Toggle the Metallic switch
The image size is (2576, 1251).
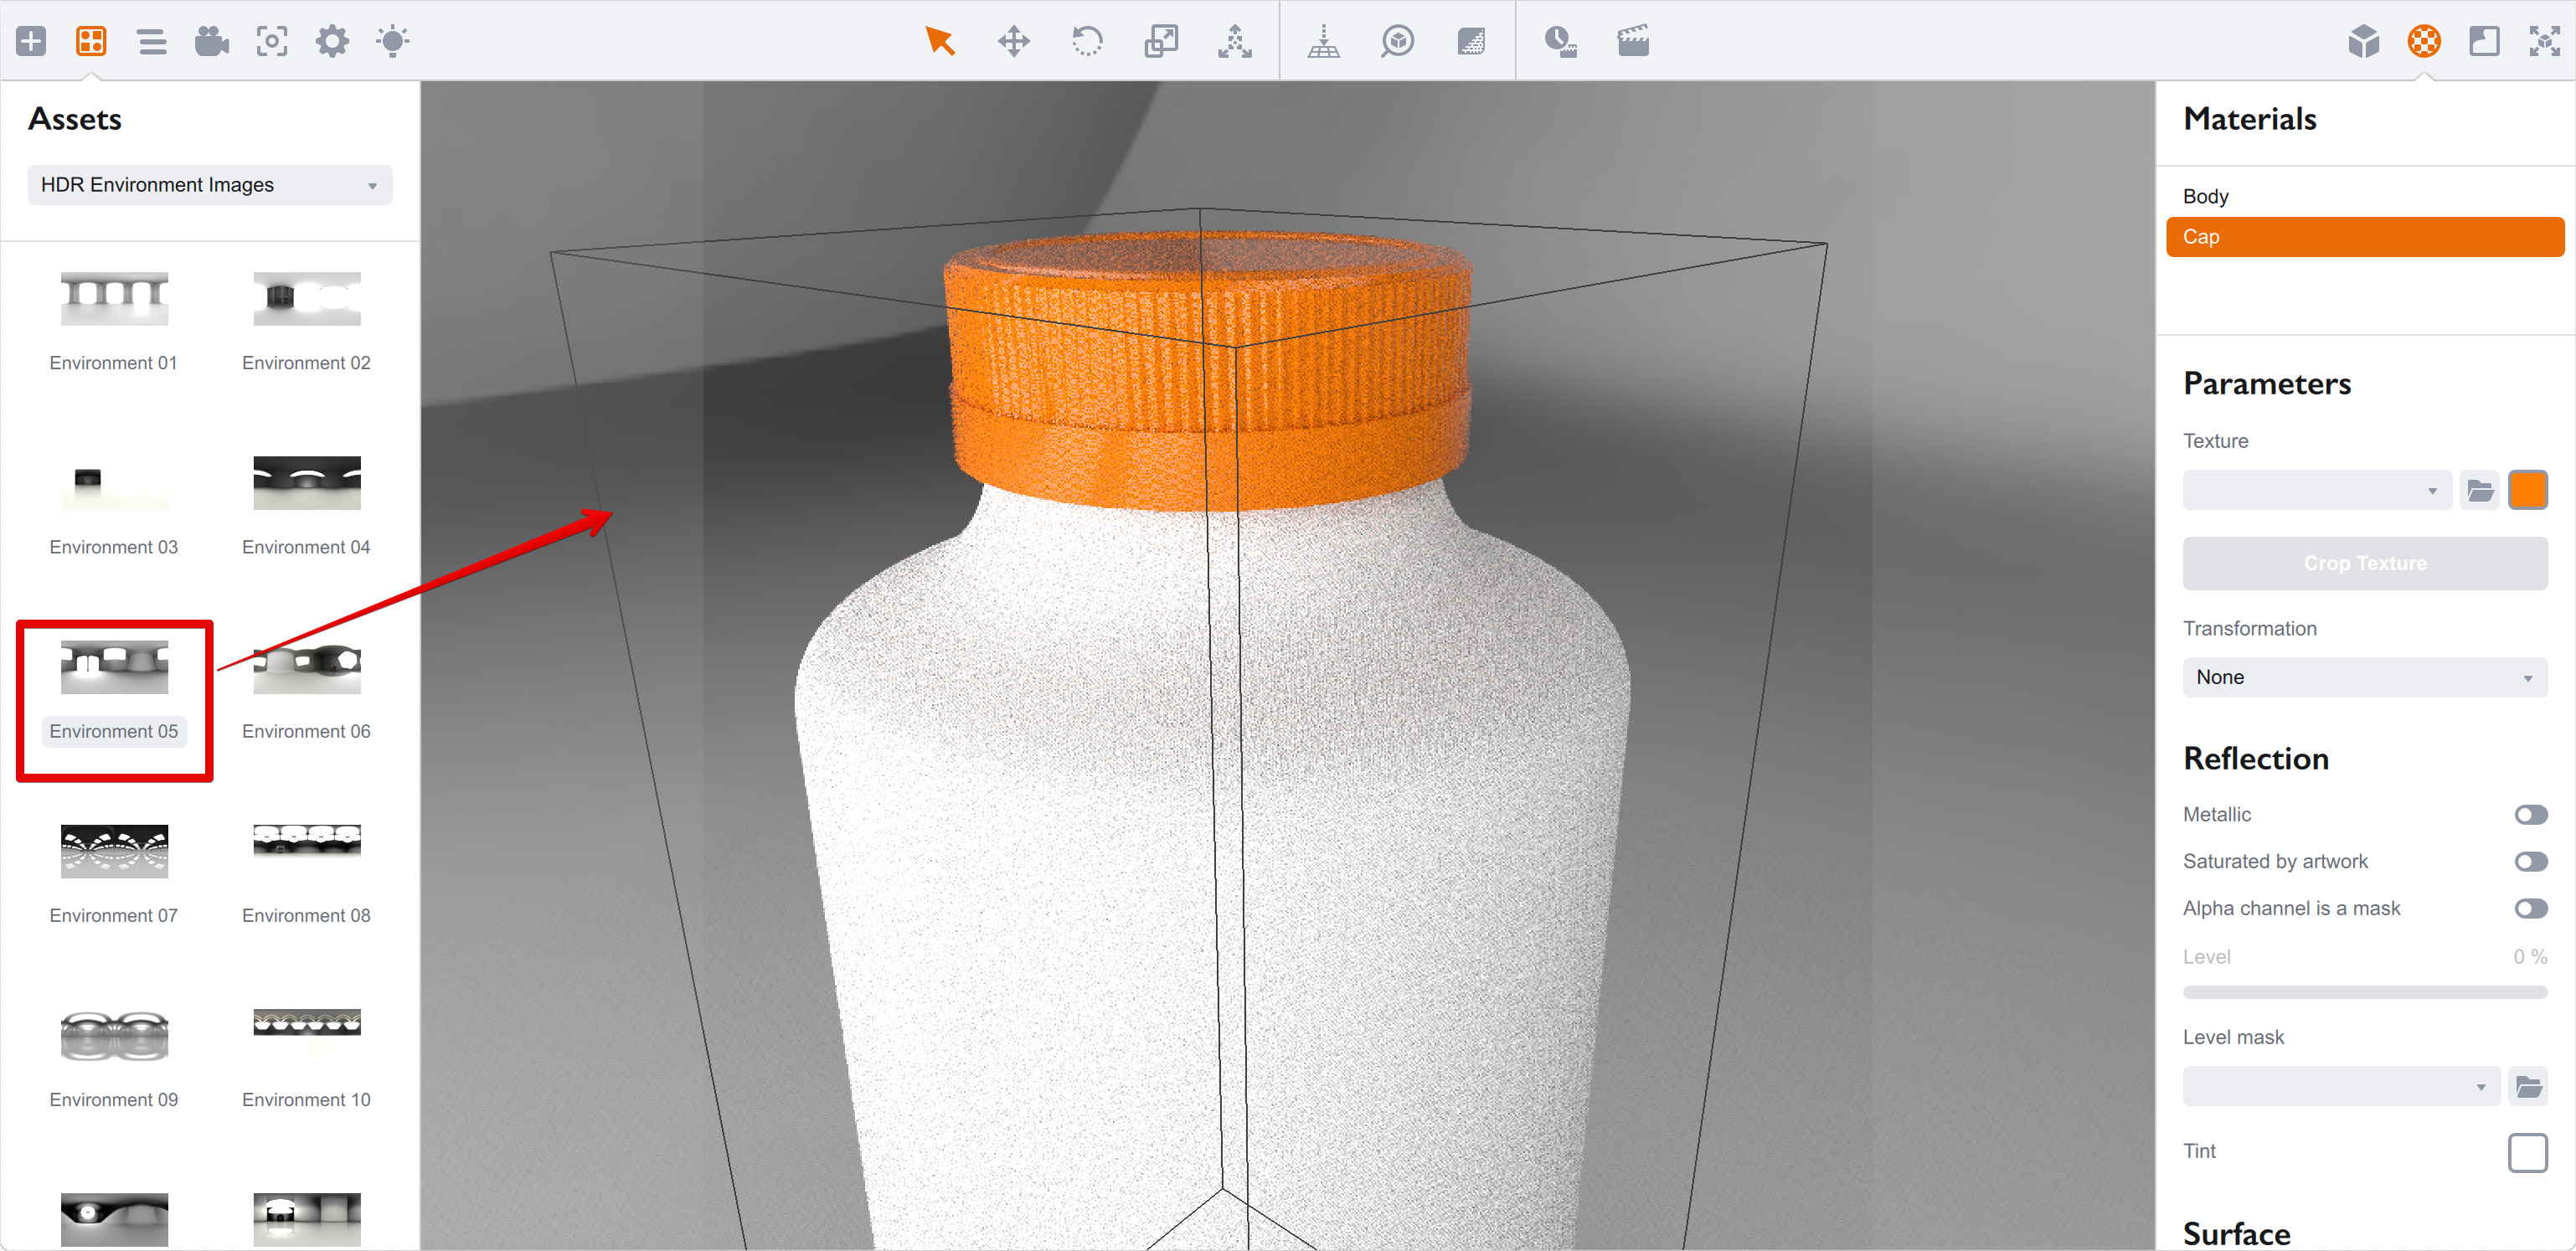coord(2532,814)
